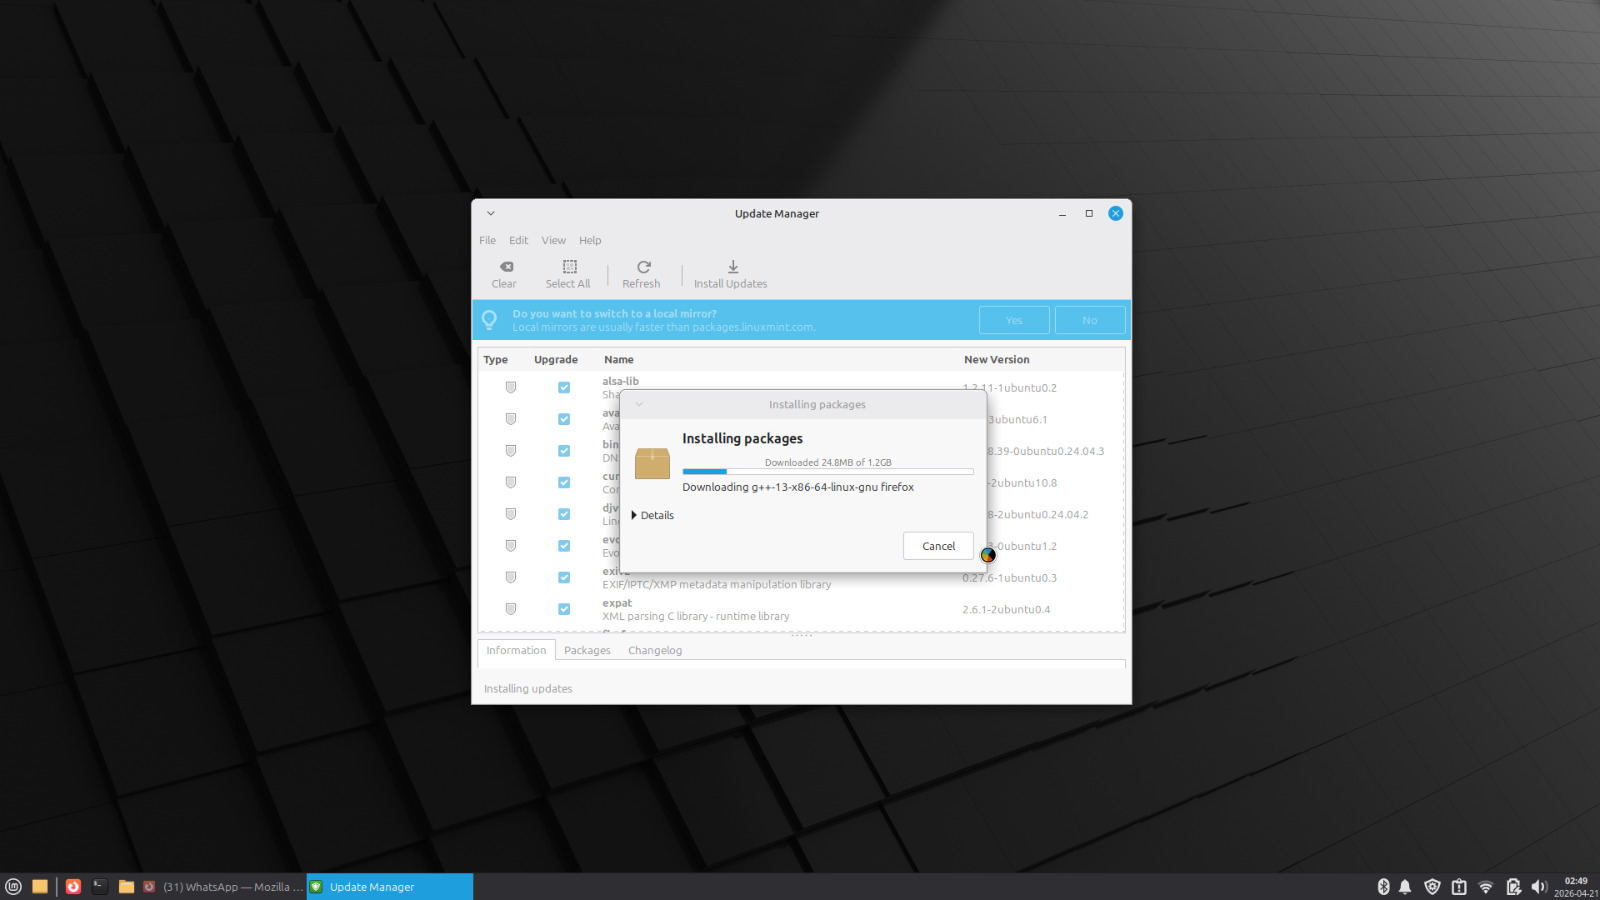The image size is (1600, 900).
Task: Open the notifications bell in the tray
Action: [x=1405, y=886]
